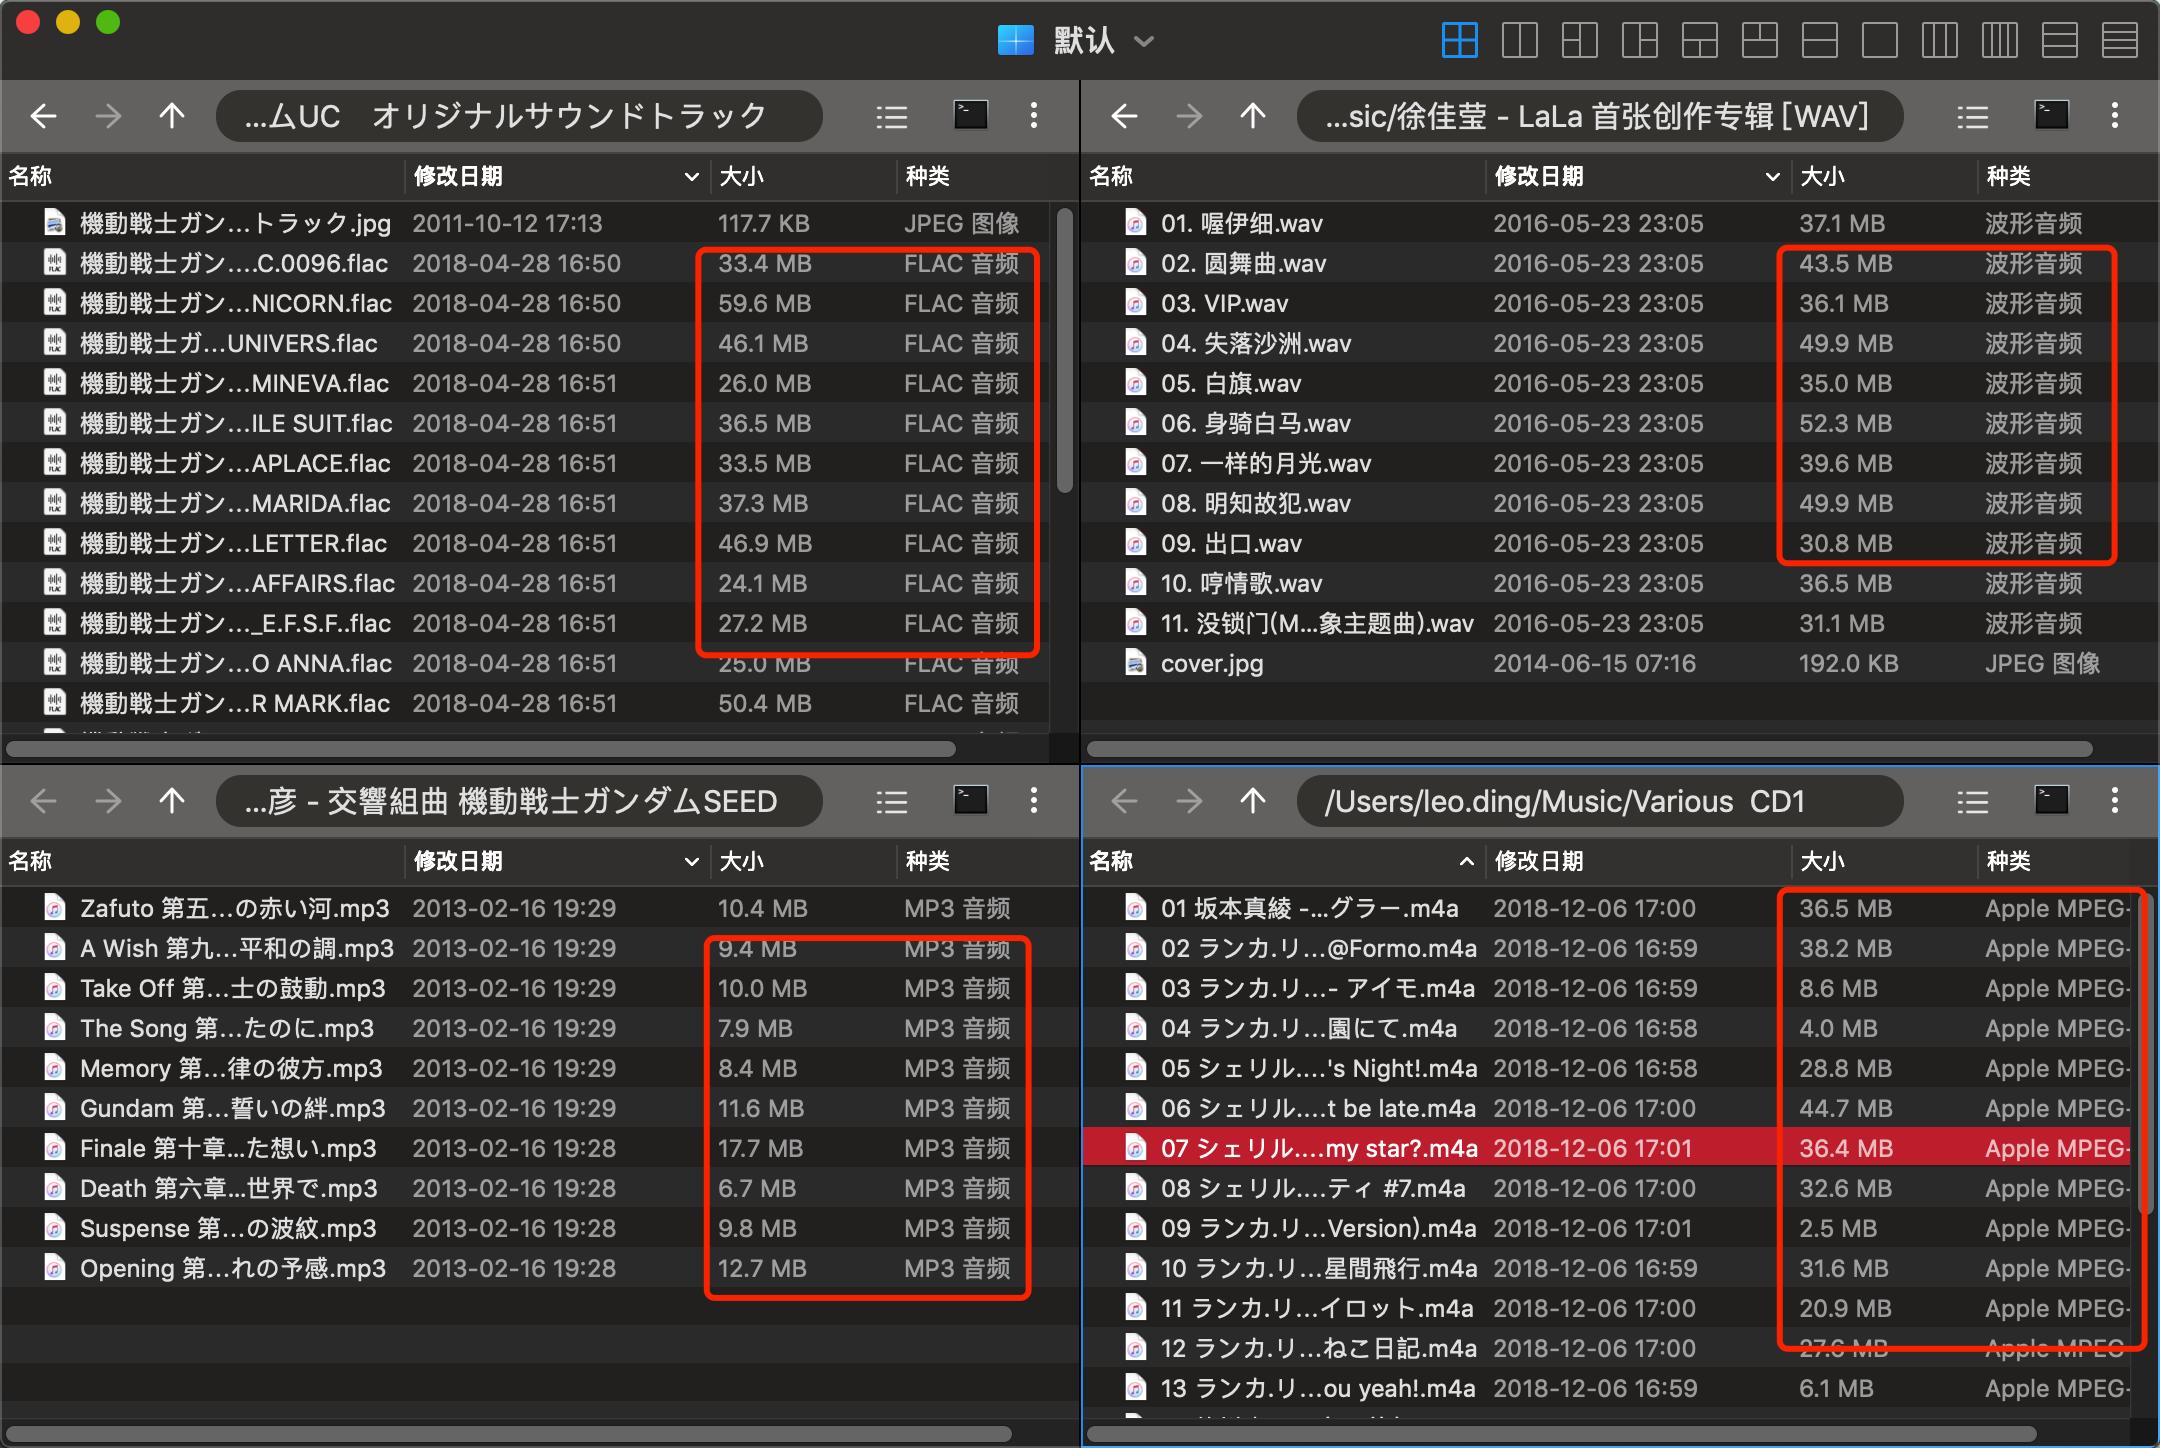Select 04. 失落沙洲.wav file
Screen dimensions: 2160x1448
[x=1256, y=344]
